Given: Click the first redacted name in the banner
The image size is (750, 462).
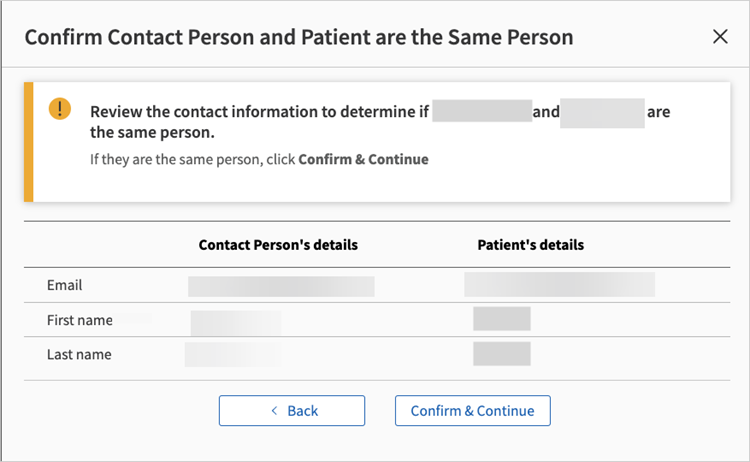Looking at the screenshot, I should point(481,111).
